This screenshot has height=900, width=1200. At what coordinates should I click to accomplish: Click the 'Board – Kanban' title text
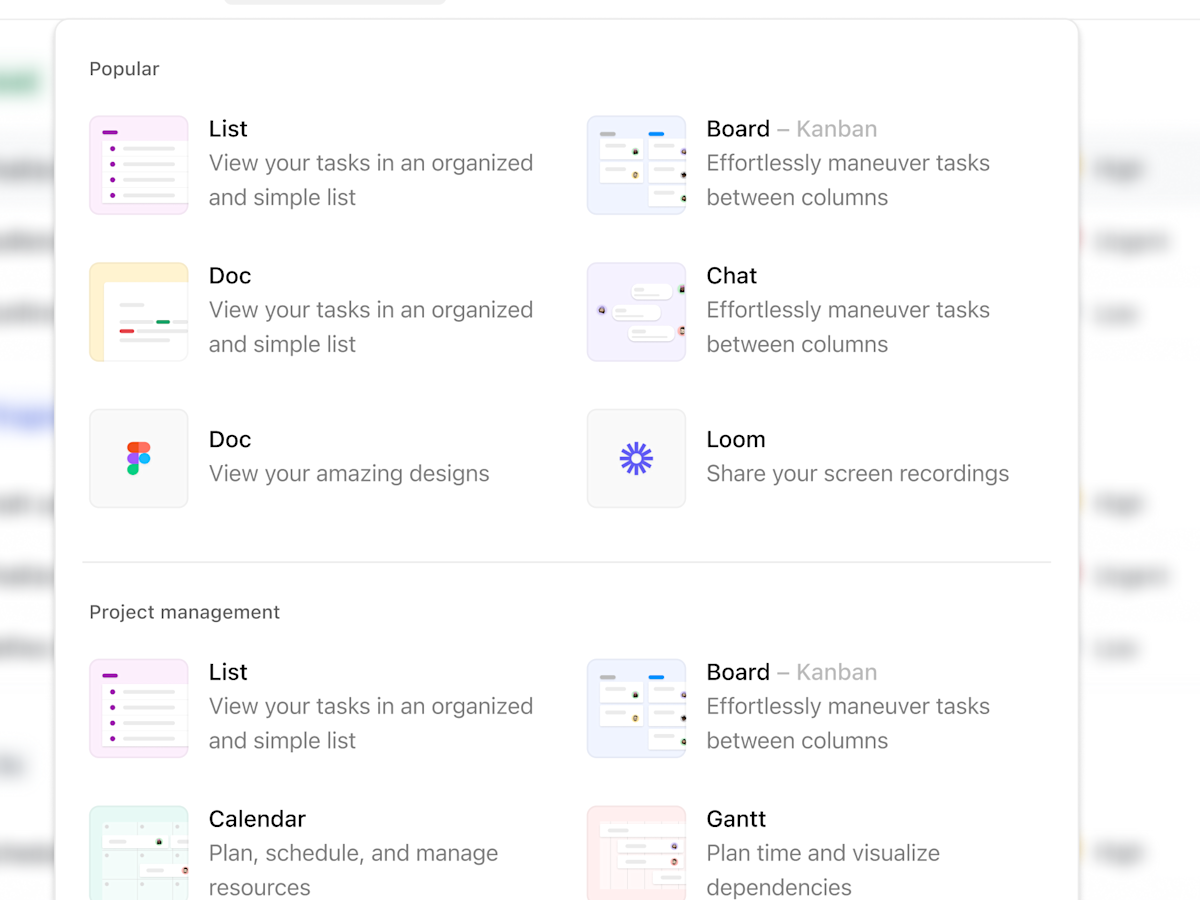791,128
